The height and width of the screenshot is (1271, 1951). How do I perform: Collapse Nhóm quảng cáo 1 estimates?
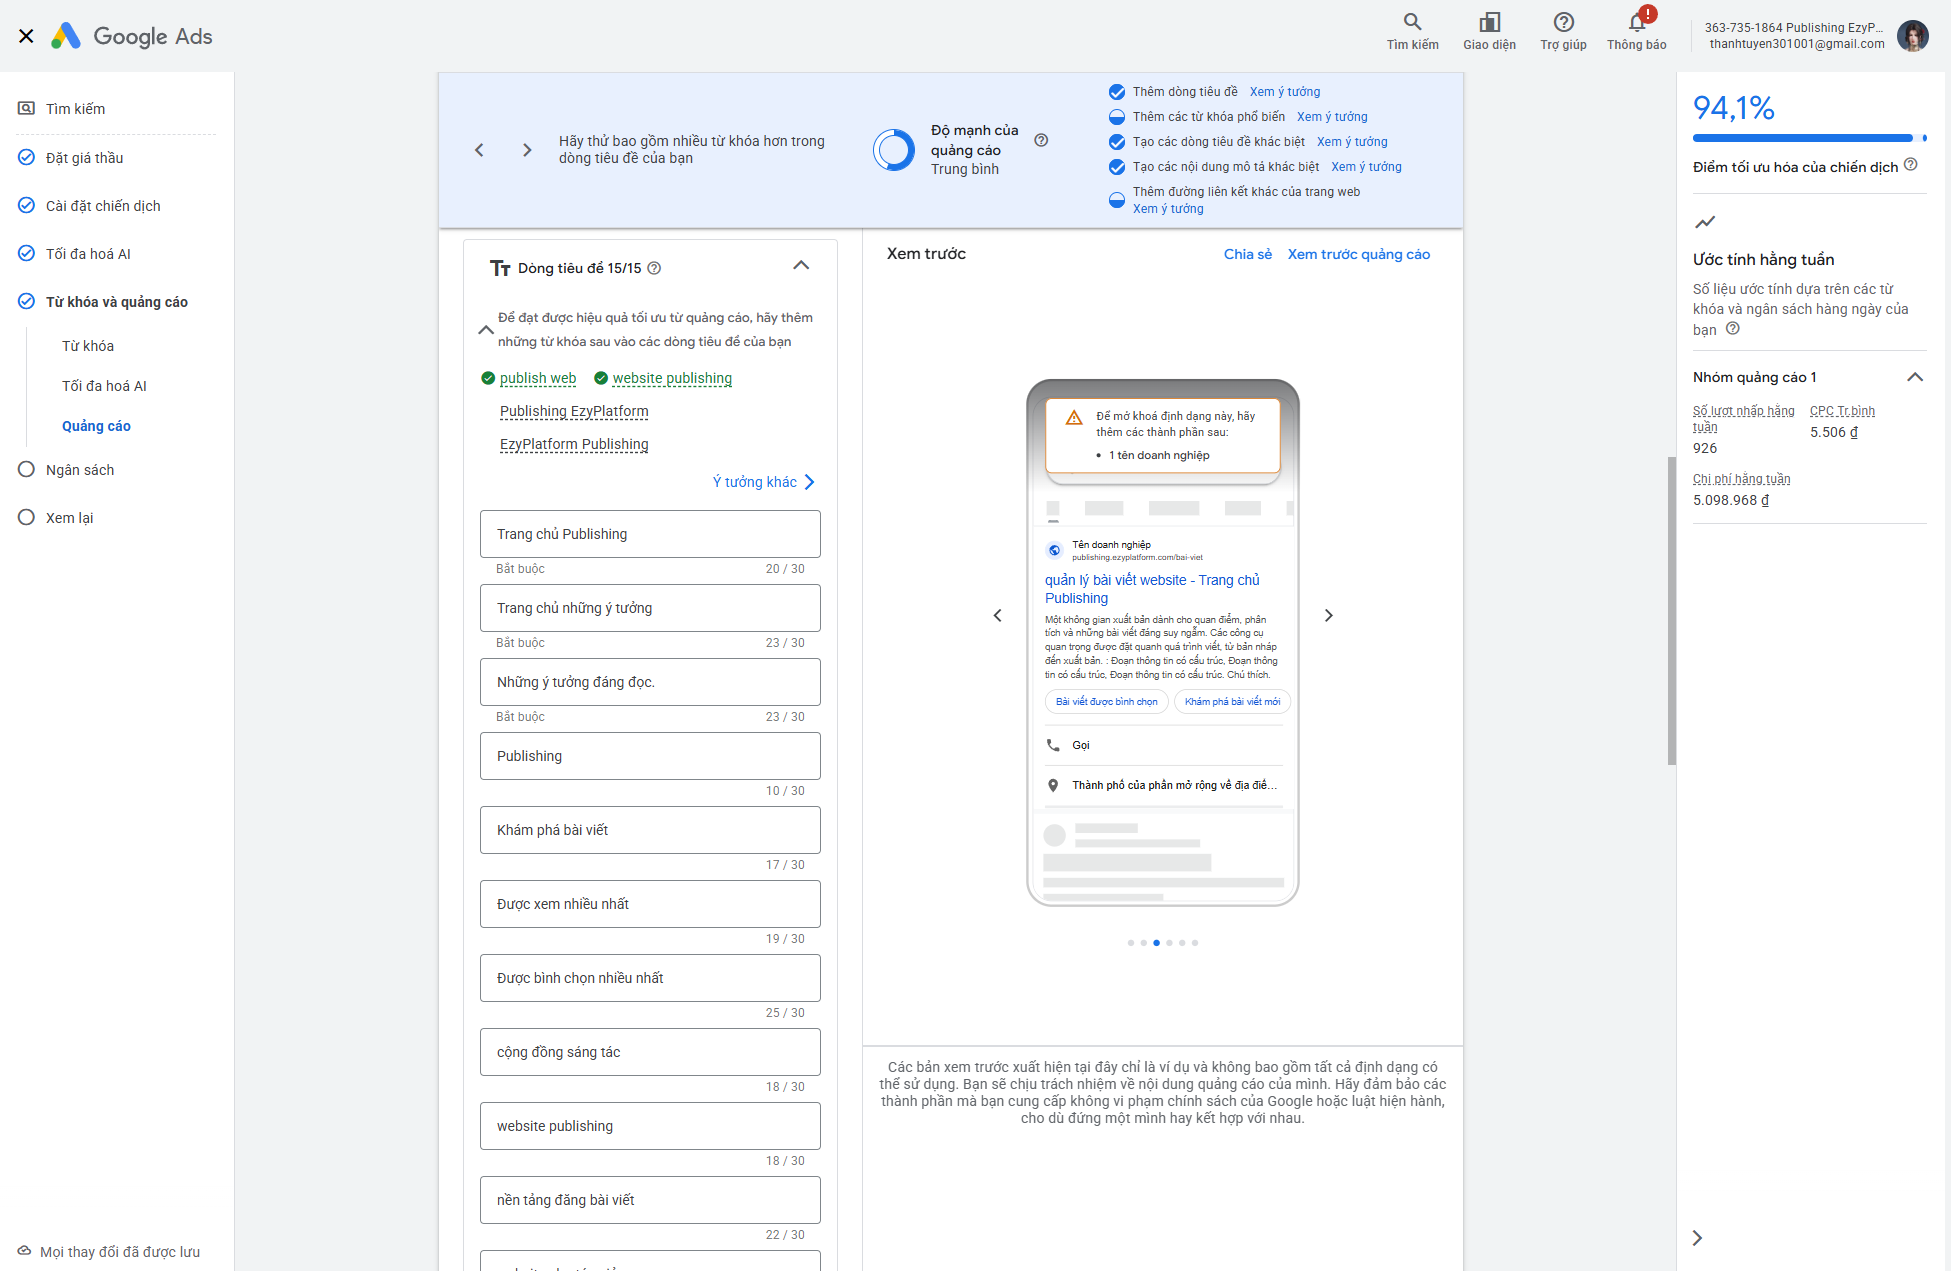click(x=1915, y=377)
